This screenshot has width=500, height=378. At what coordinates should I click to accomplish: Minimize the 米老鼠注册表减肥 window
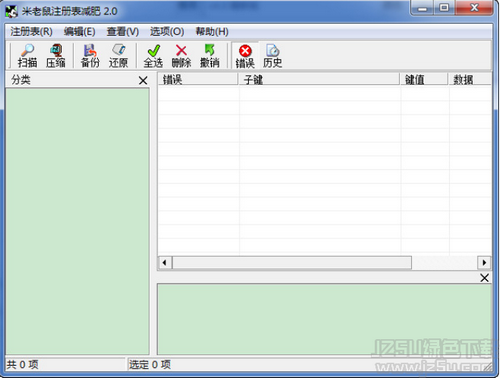coord(422,8)
